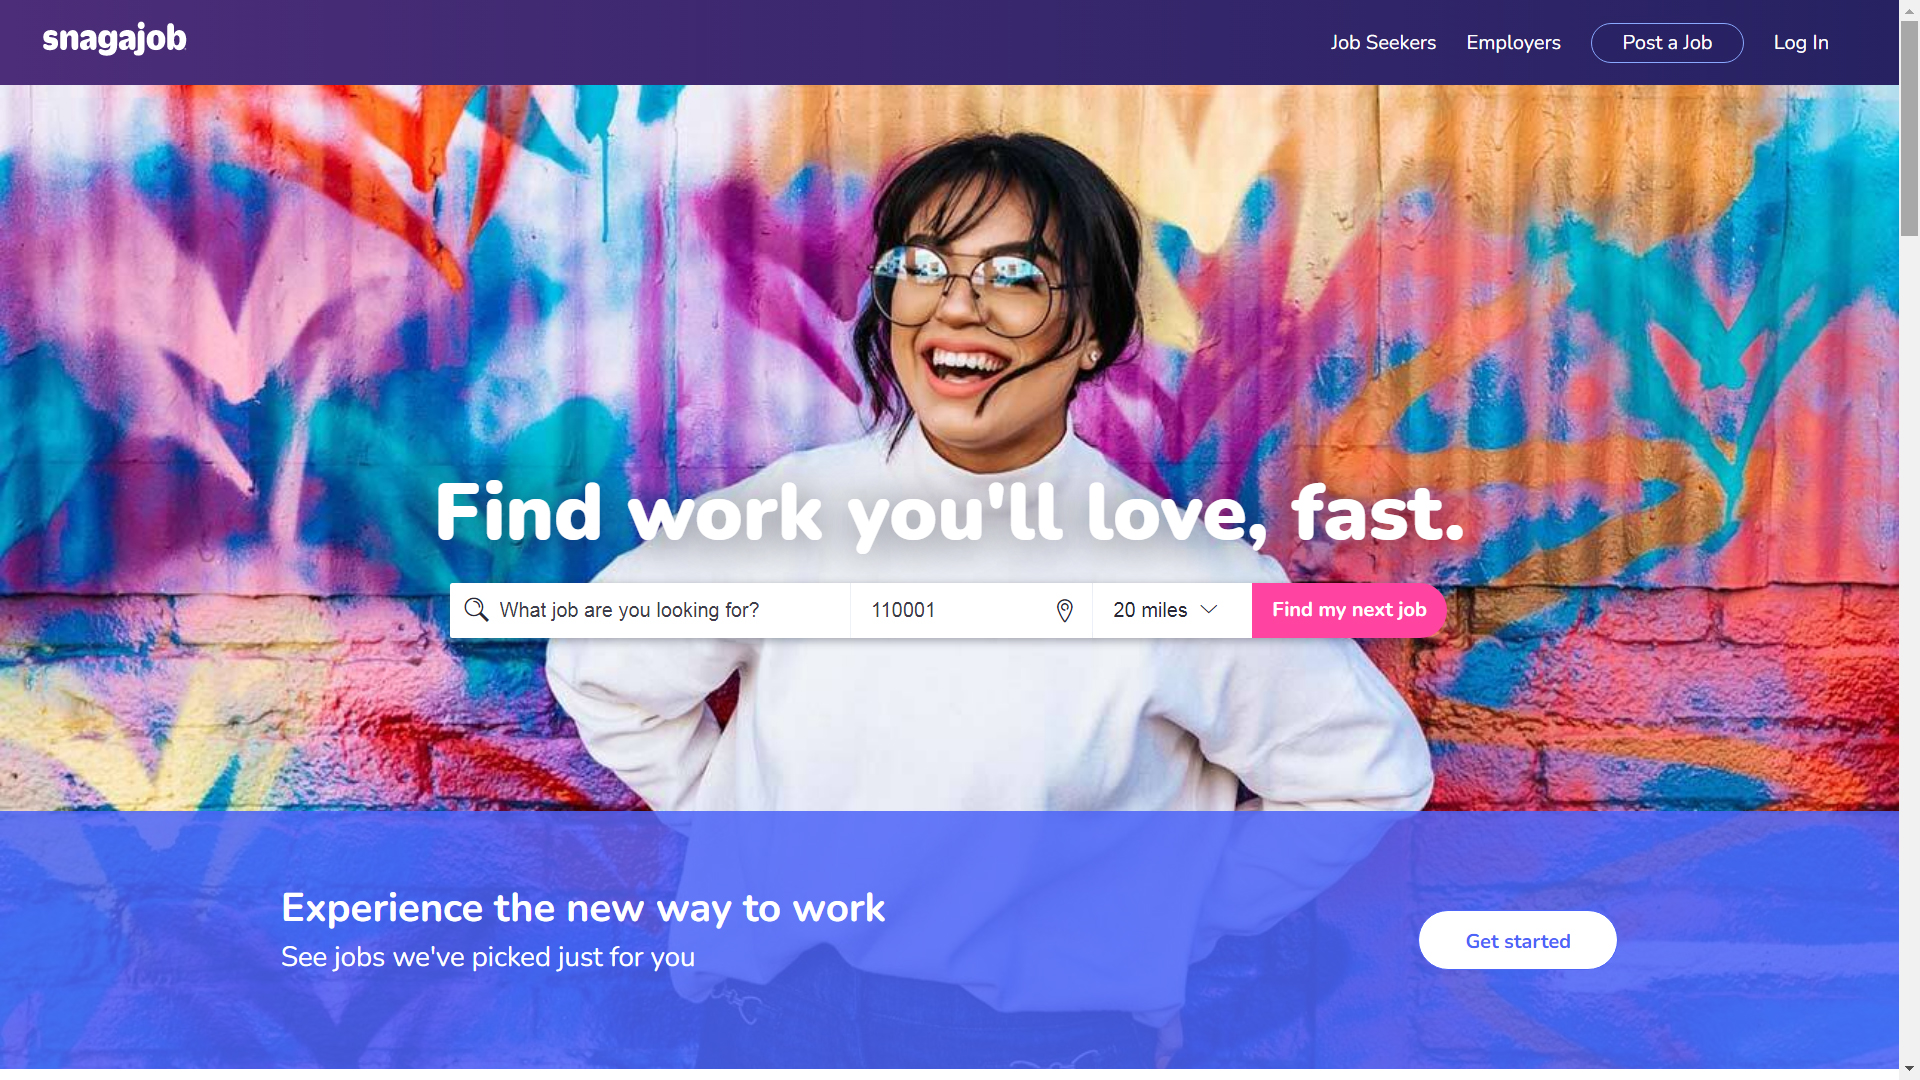Click the scrollbar down arrow

pos(1909,1069)
